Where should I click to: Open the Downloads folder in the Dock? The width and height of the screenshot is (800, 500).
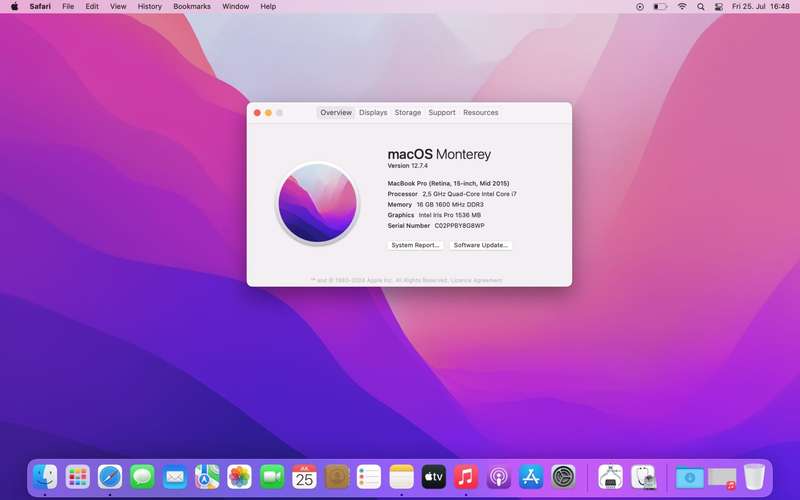tap(690, 478)
